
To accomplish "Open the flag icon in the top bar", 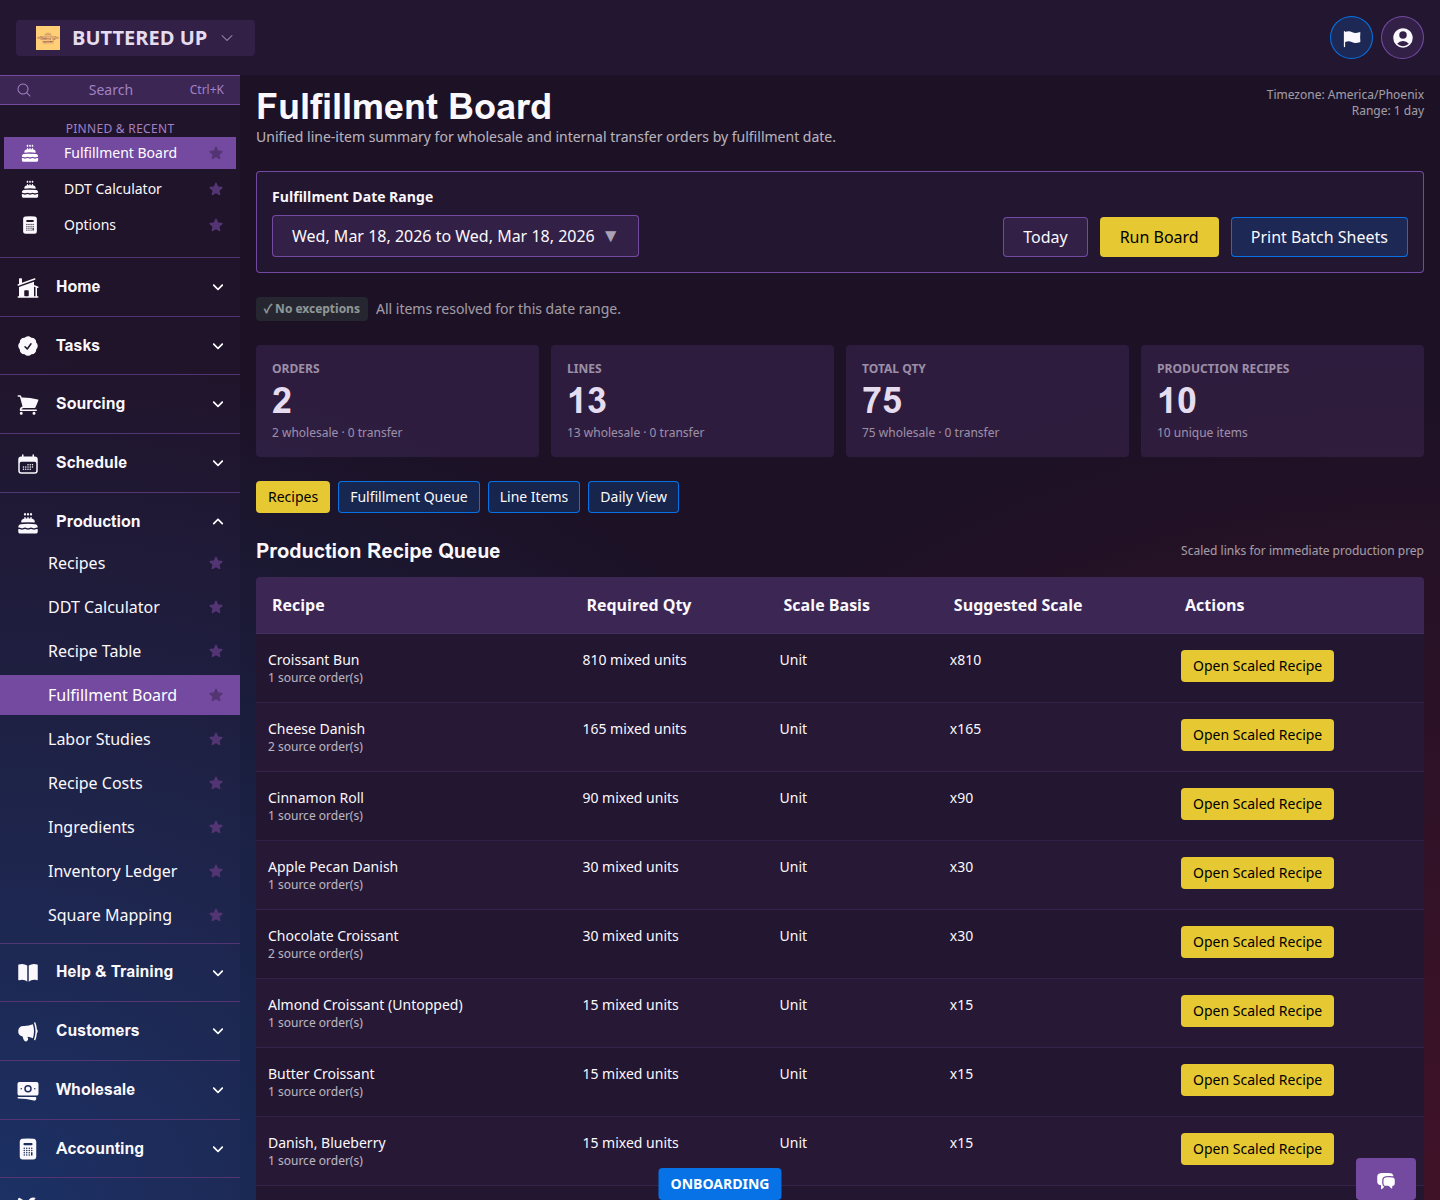I will click(1351, 37).
